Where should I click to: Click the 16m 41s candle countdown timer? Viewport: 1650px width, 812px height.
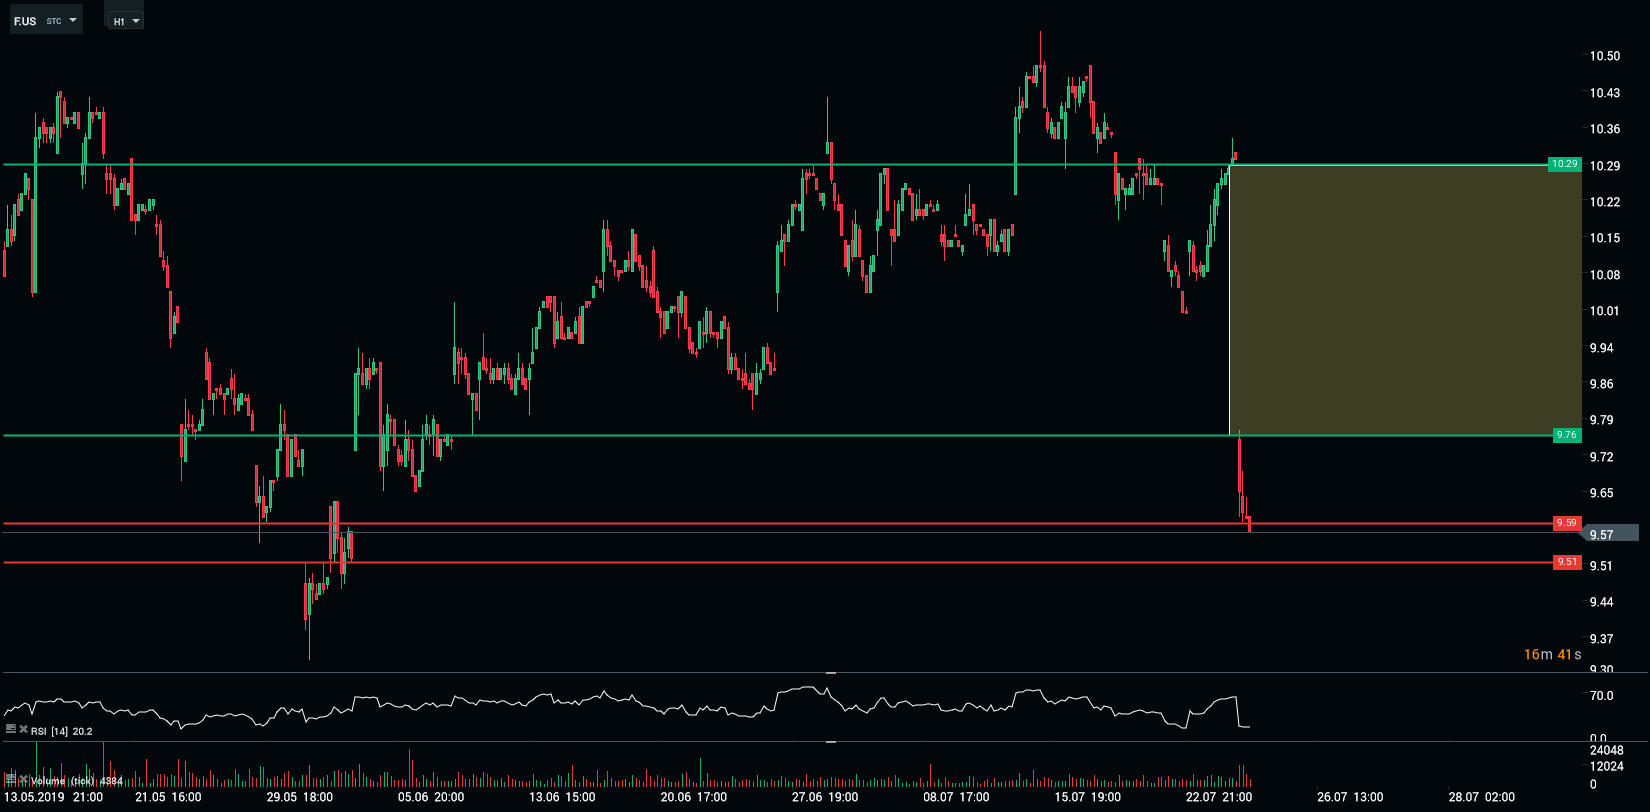click(x=1553, y=655)
